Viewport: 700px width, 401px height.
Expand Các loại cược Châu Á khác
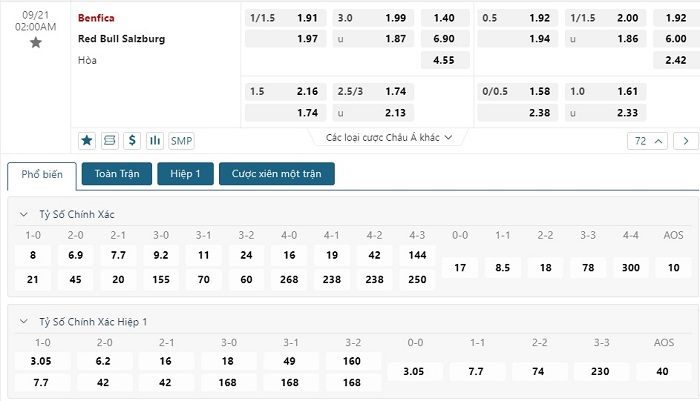(388, 138)
